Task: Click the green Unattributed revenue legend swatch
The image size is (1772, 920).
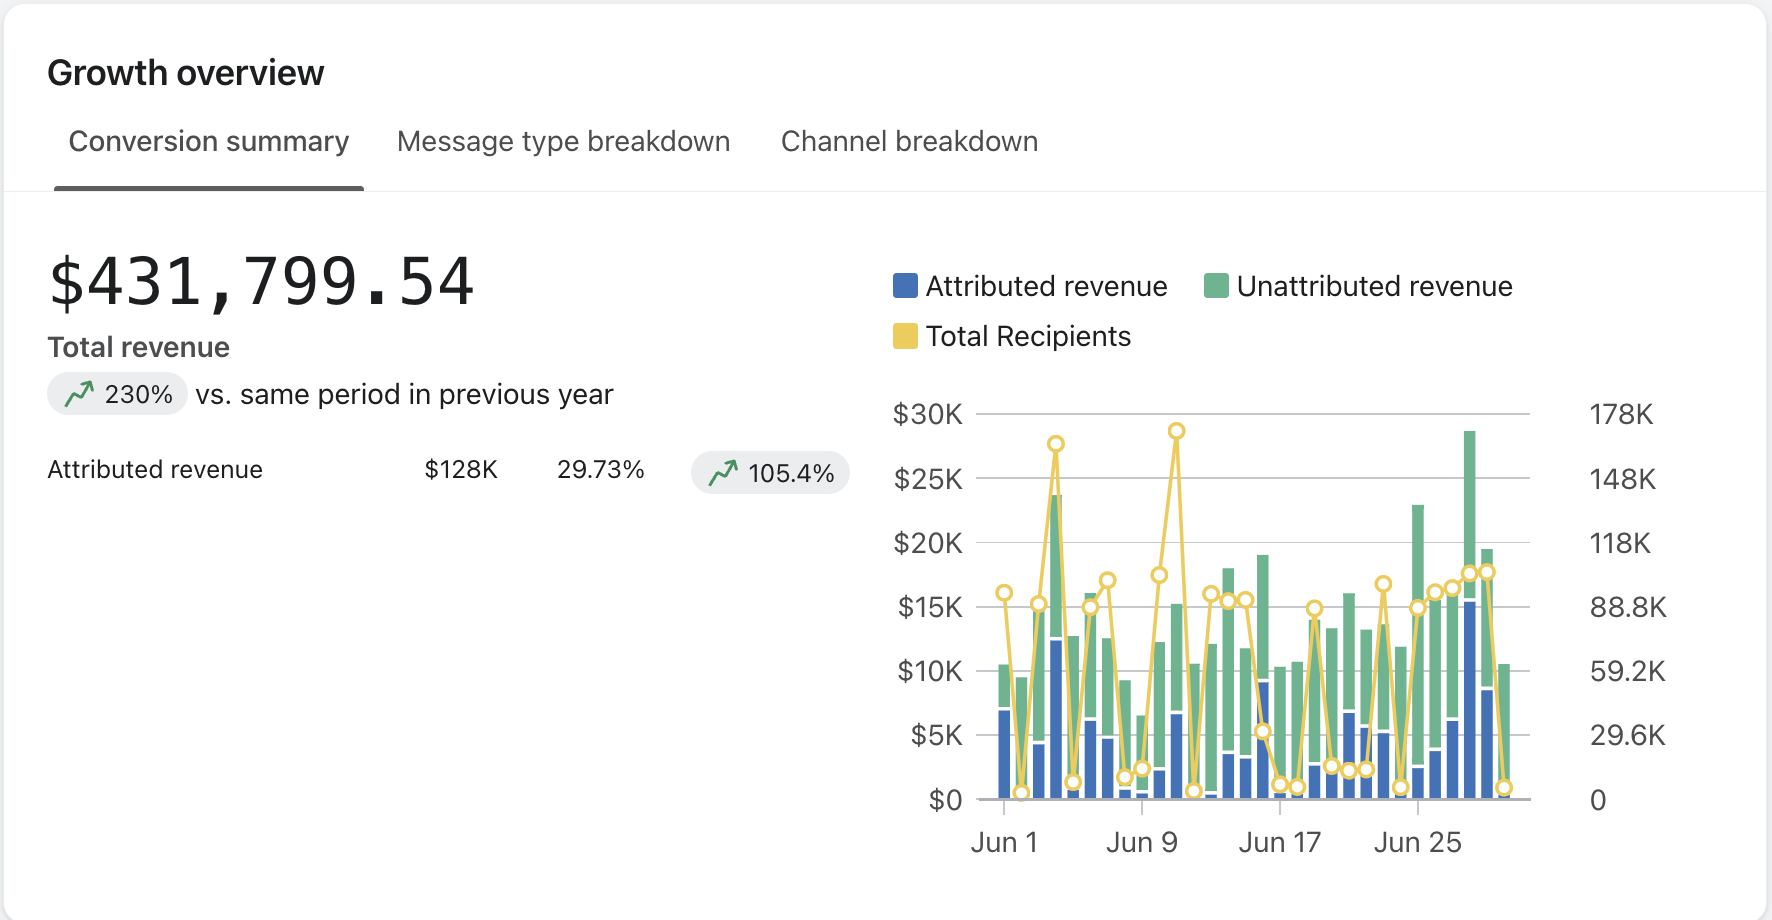Action: 1216,286
